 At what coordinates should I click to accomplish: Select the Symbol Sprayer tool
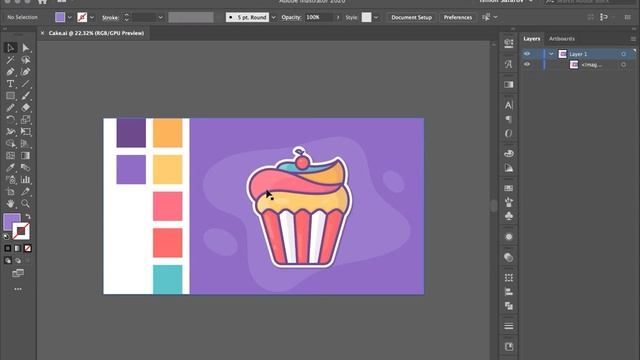pos(10,180)
